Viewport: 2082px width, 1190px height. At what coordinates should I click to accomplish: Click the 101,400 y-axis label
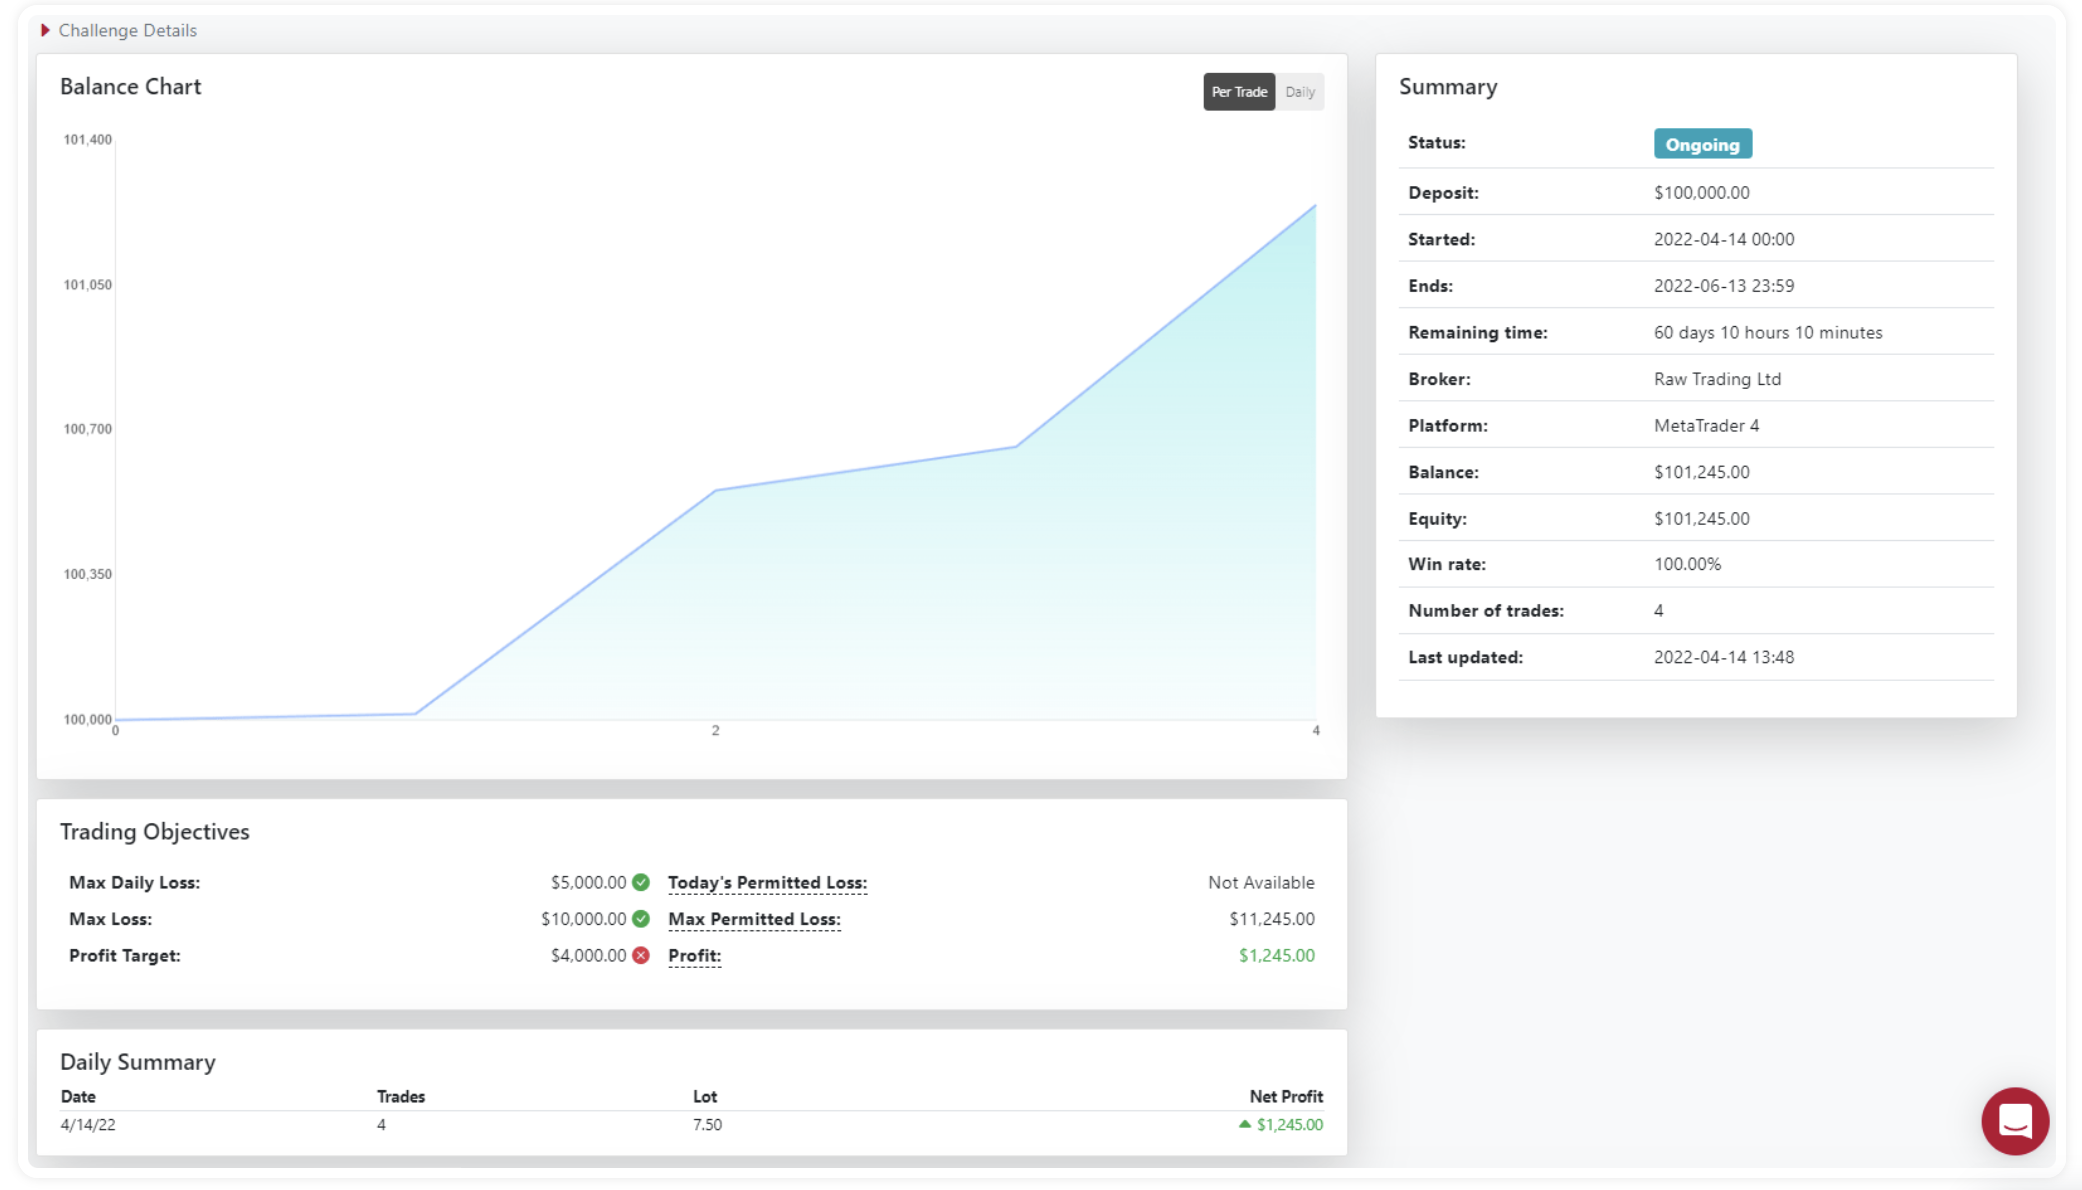pyautogui.click(x=88, y=139)
